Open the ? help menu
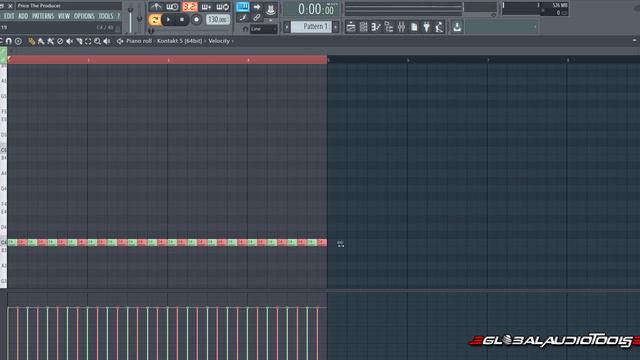 (118, 16)
